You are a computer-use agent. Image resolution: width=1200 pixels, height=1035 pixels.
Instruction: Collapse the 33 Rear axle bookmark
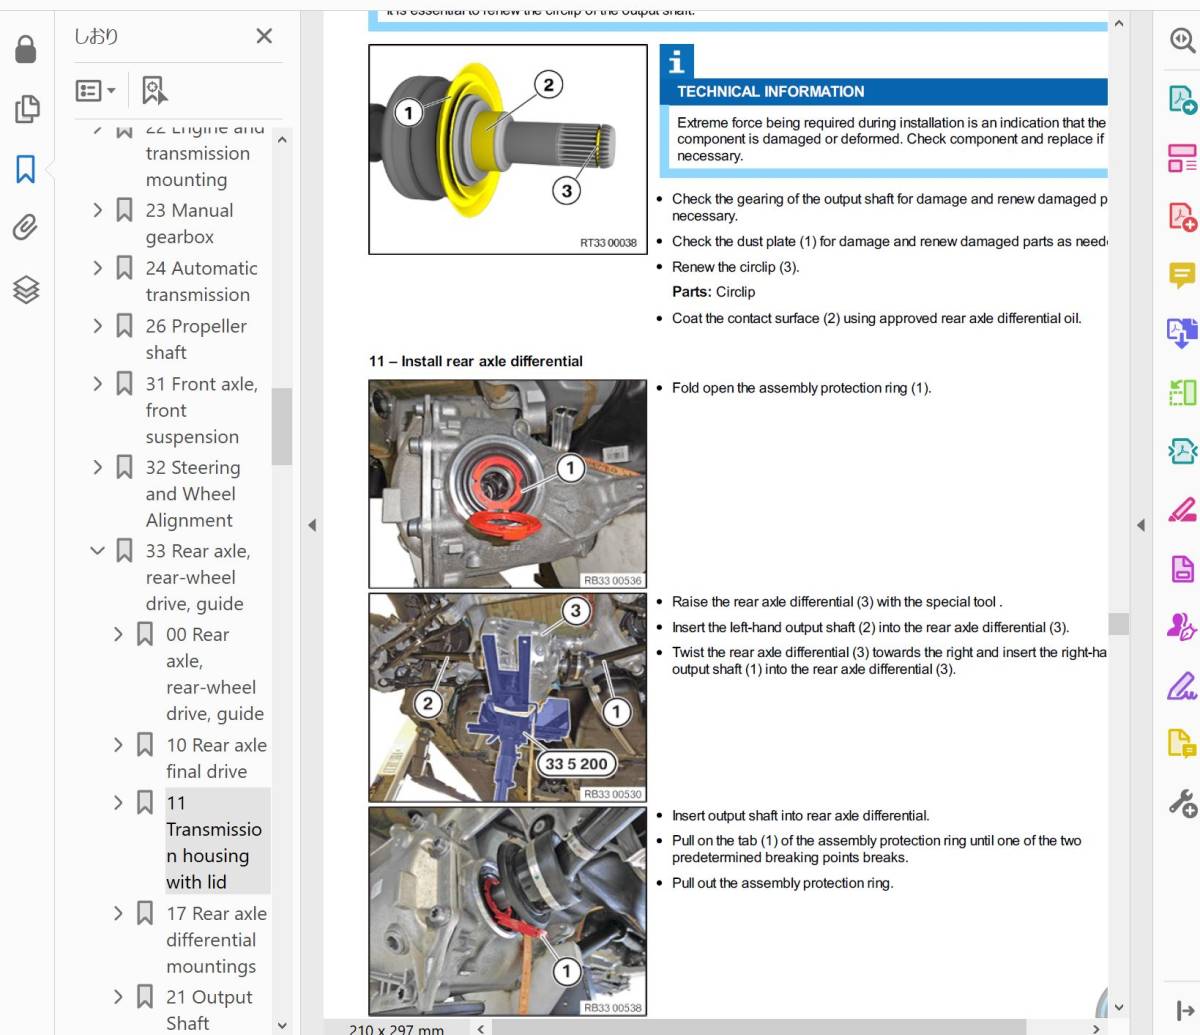tap(97, 551)
